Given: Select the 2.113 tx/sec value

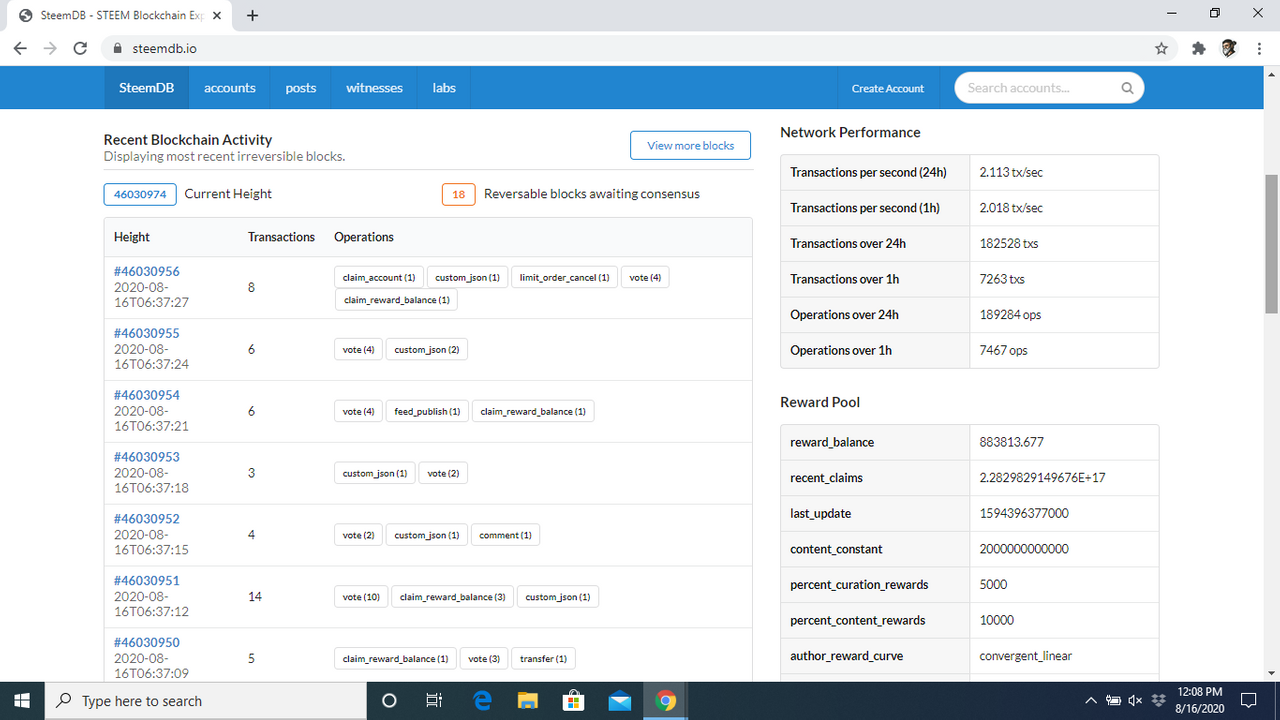Looking at the screenshot, I should (1011, 172).
